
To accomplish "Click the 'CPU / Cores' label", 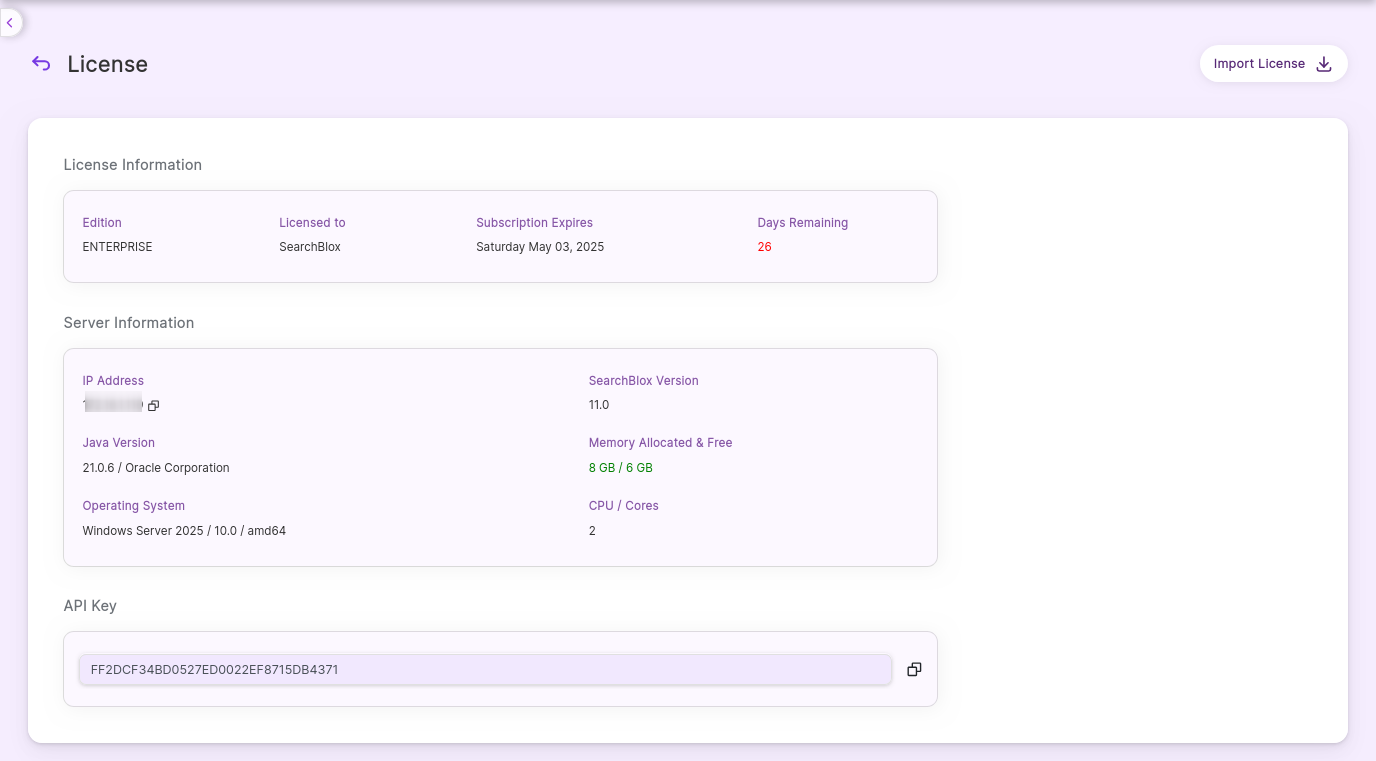I will point(624,506).
